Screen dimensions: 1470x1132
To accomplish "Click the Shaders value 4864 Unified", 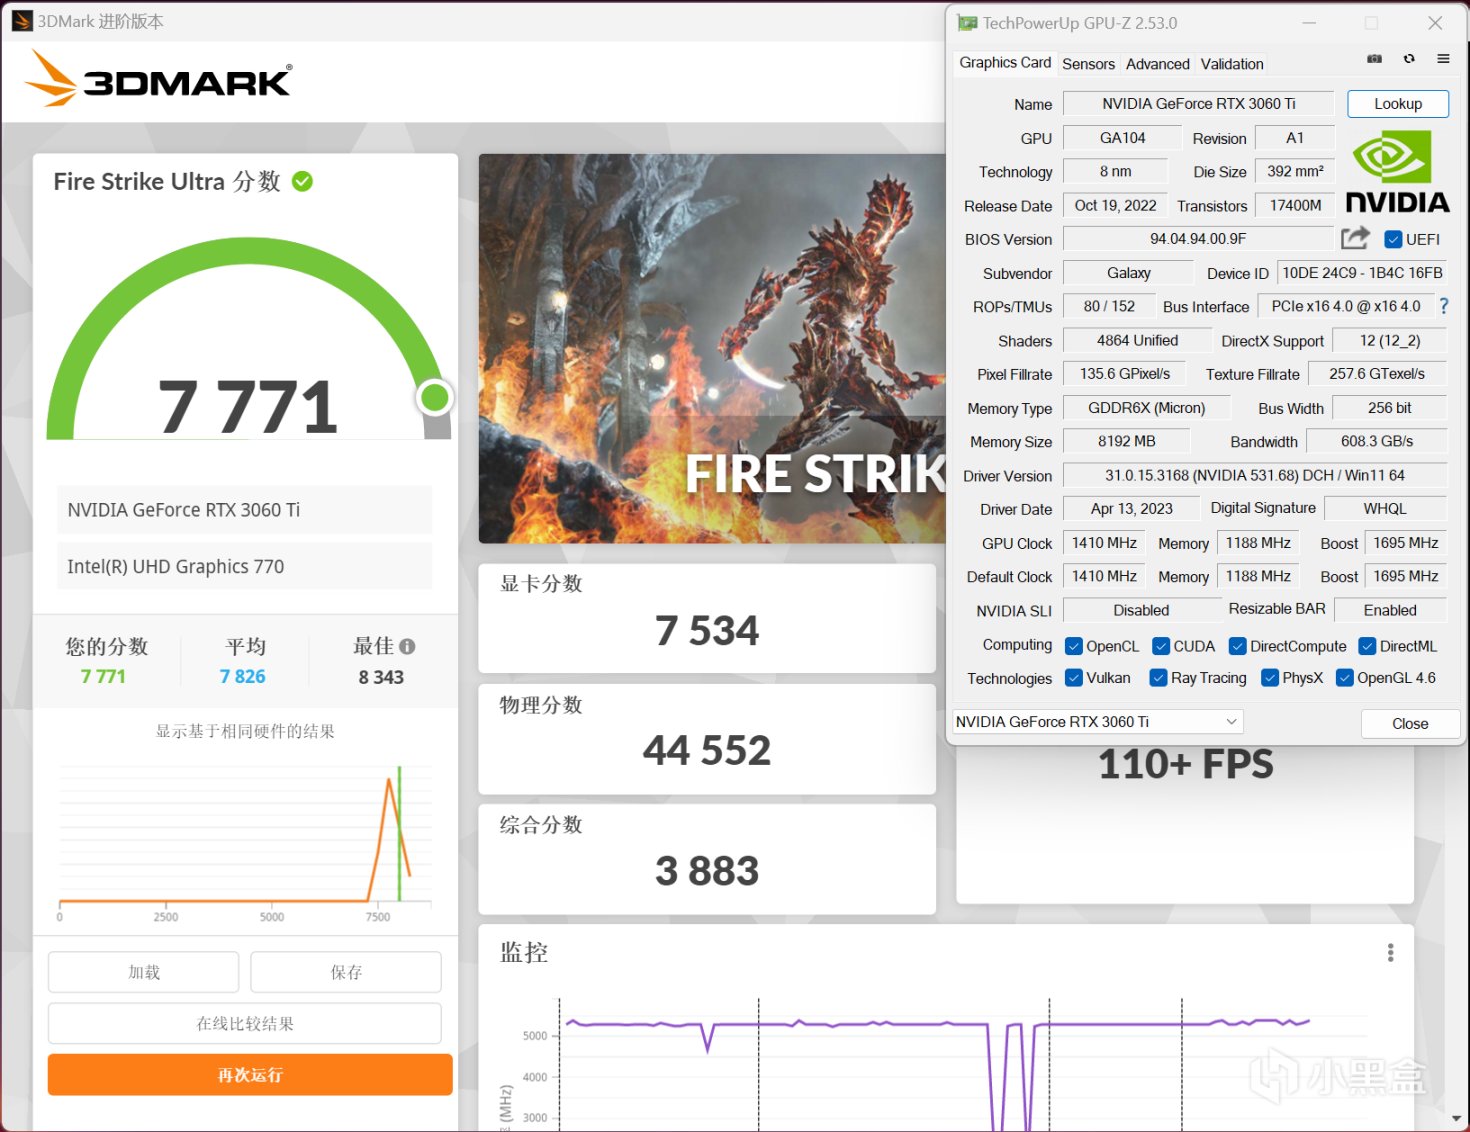I will point(1137,341).
